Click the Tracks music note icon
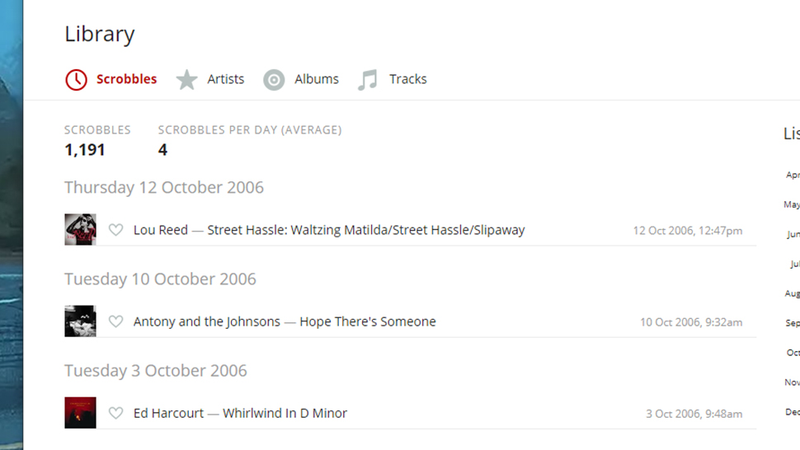800x450 pixels. tap(368, 80)
